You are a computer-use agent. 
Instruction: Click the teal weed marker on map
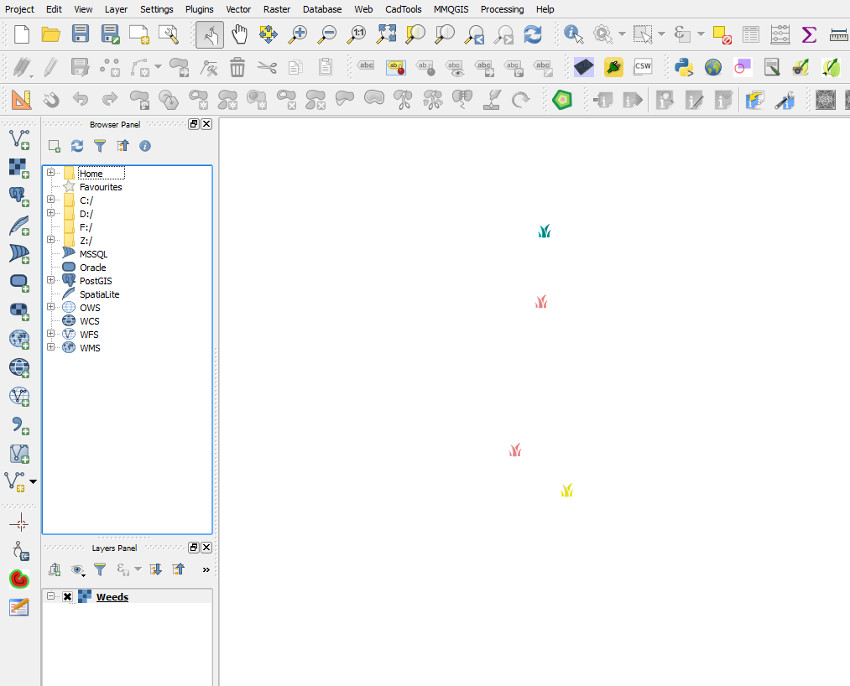[544, 231]
